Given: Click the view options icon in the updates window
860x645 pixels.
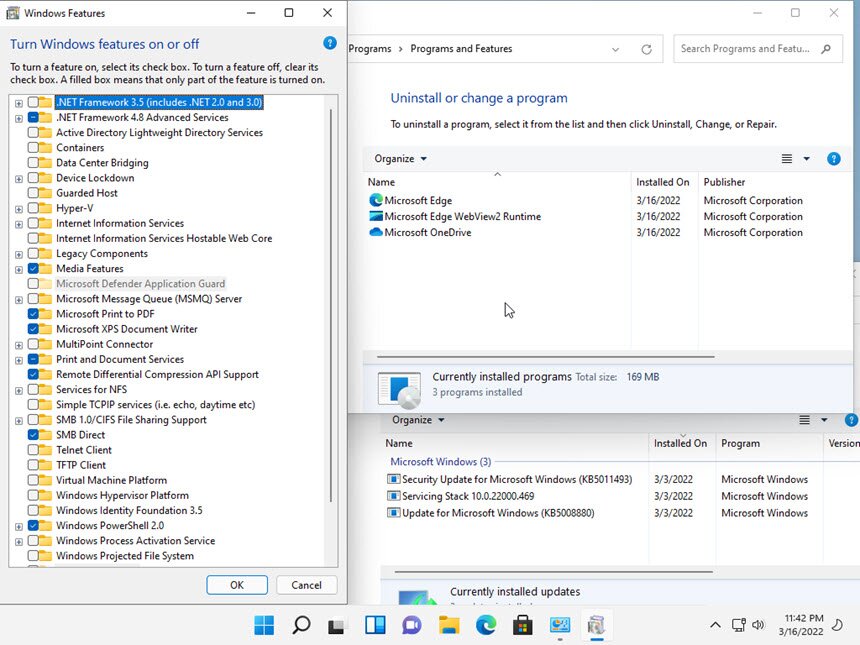Looking at the screenshot, I should coord(804,420).
